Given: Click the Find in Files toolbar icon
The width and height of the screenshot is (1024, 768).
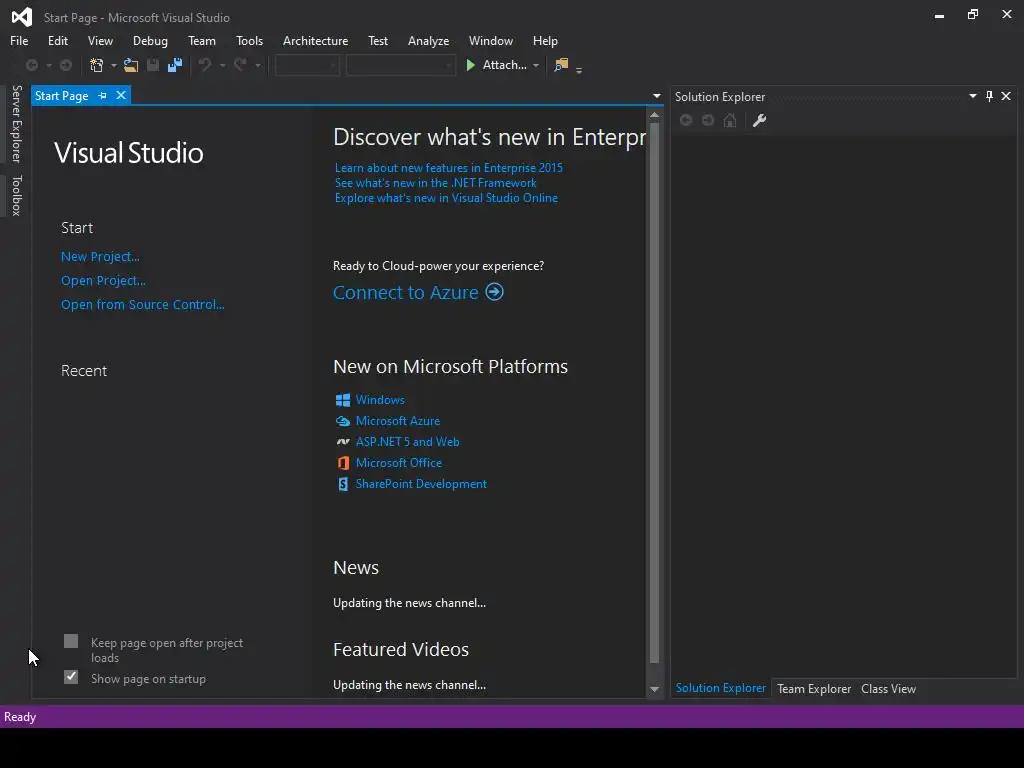Looking at the screenshot, I should [x=561, y=65].
